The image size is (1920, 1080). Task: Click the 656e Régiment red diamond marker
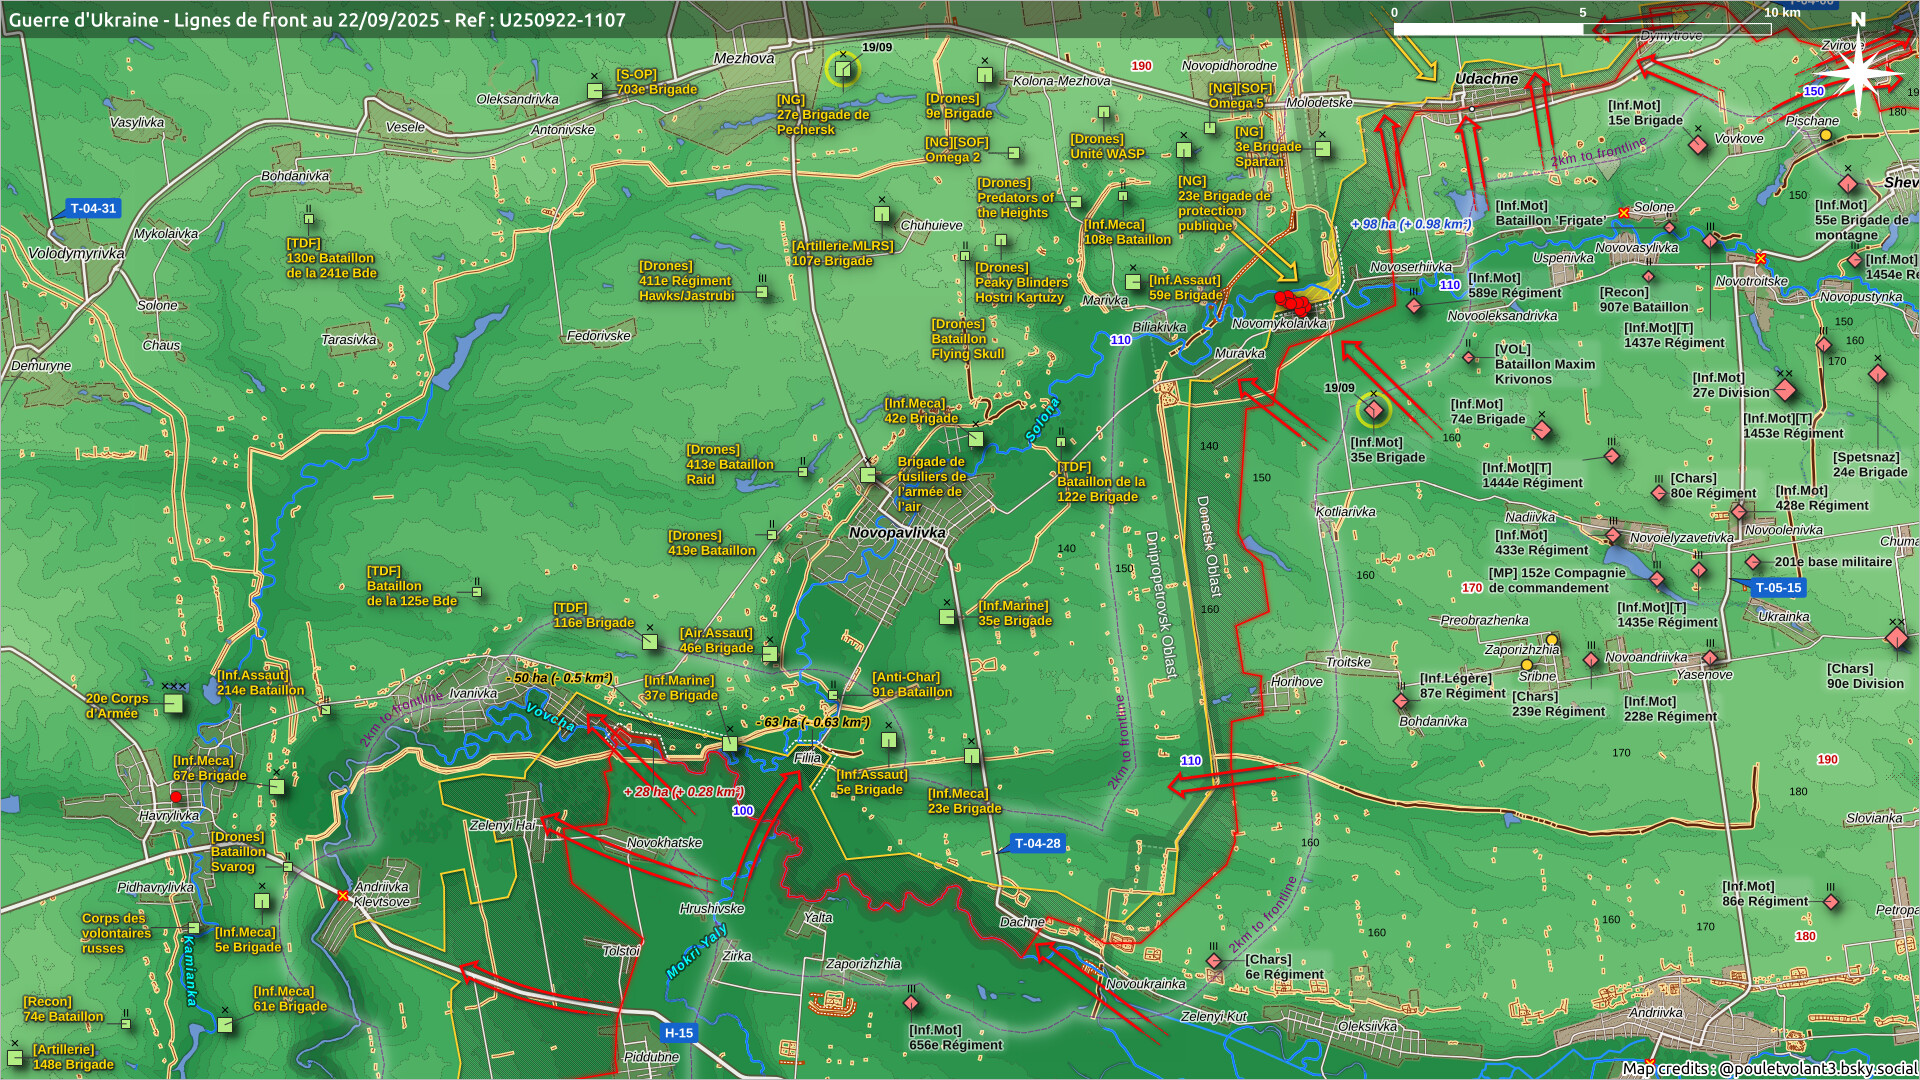pyautogui.click(x=911, y=1003)
